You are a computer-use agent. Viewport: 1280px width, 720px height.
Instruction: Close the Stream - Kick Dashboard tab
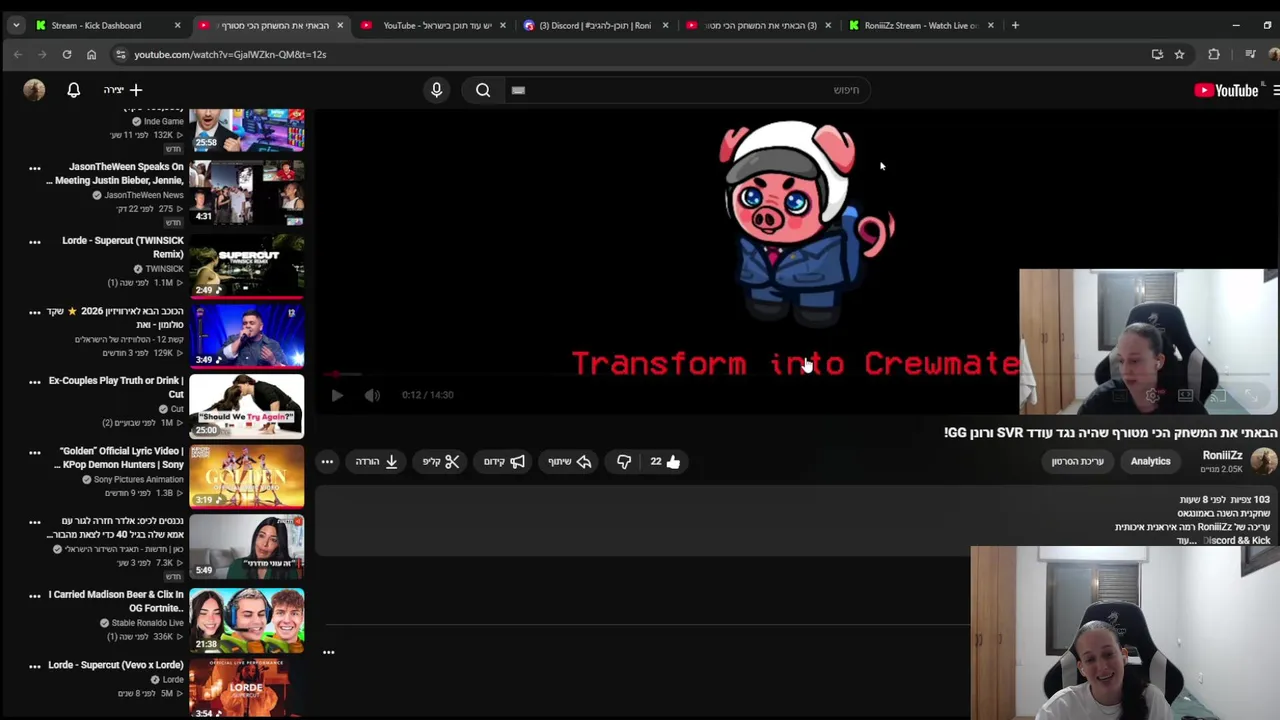(x=177, y=25)
